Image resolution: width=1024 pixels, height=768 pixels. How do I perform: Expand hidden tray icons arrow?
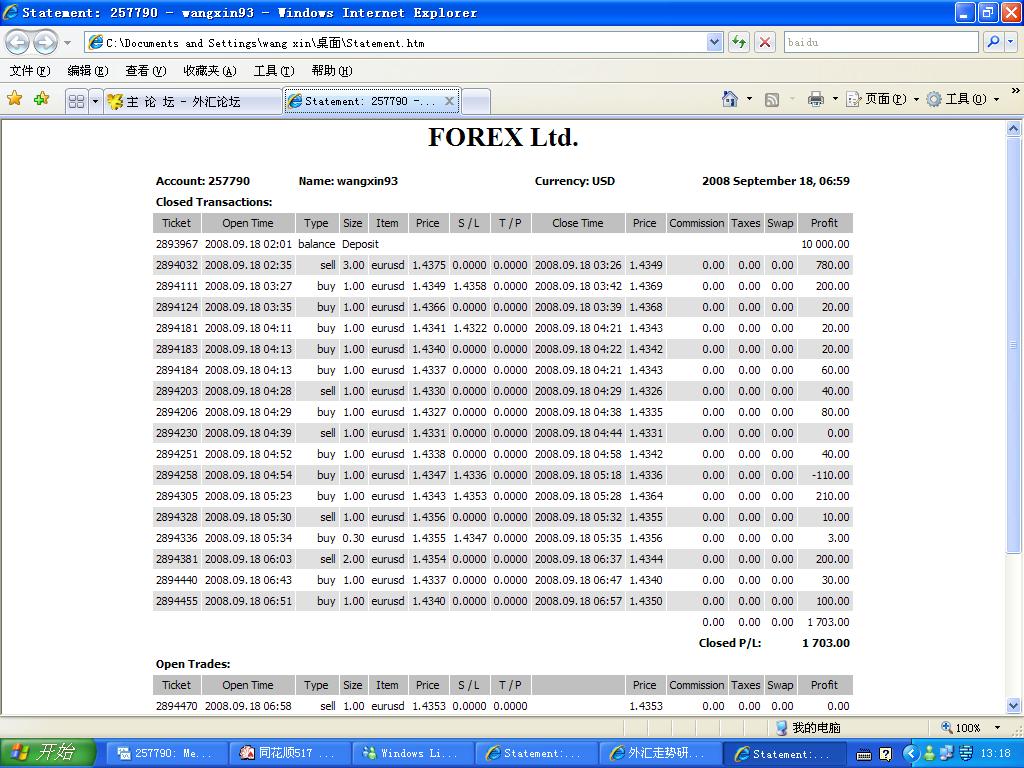coord(911,754)
